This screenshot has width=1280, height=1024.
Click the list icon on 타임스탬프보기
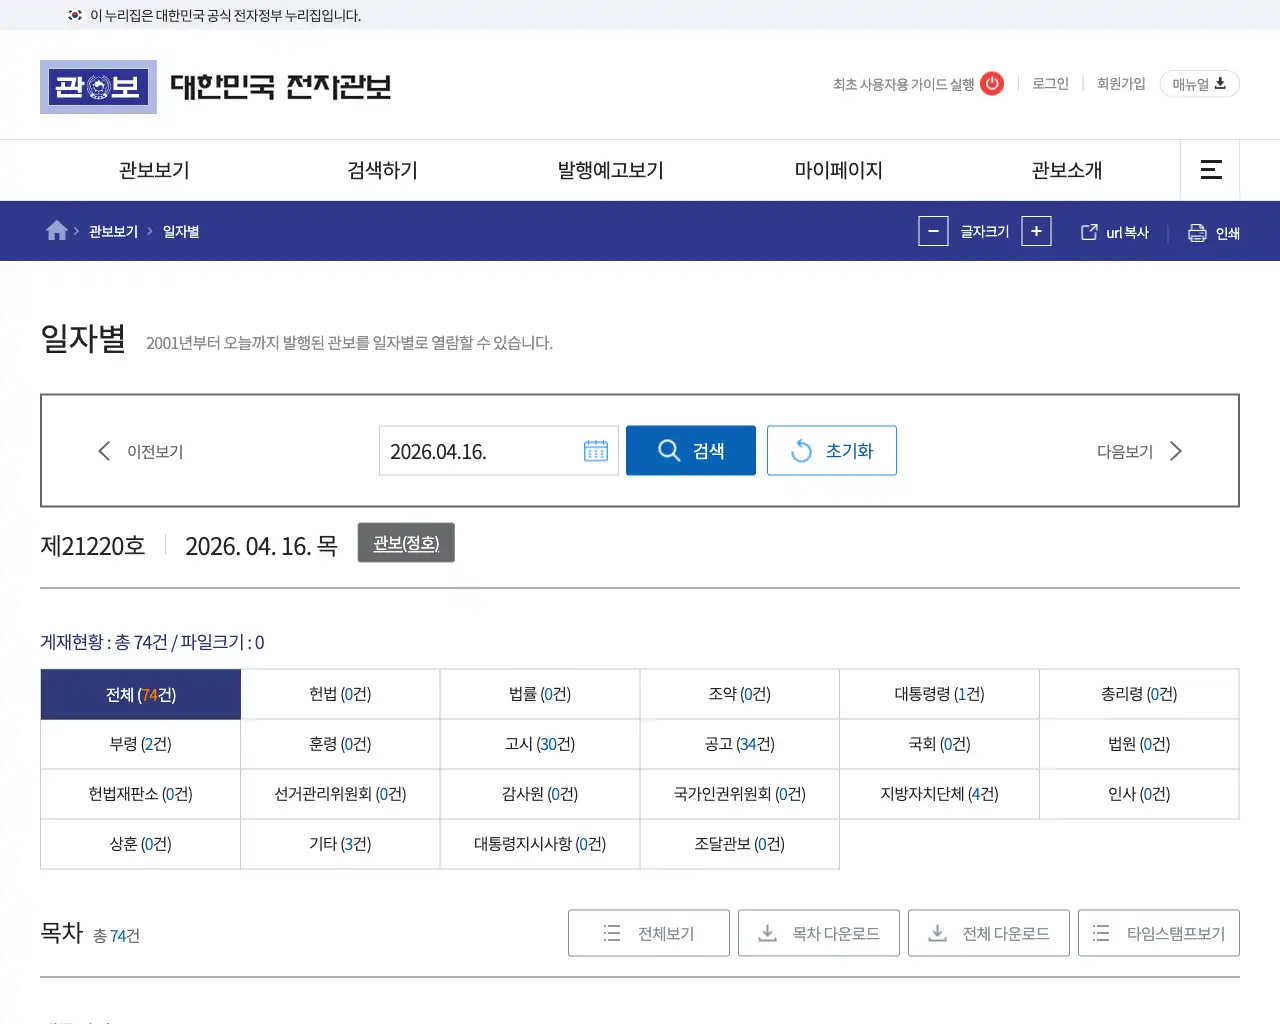1100,932
